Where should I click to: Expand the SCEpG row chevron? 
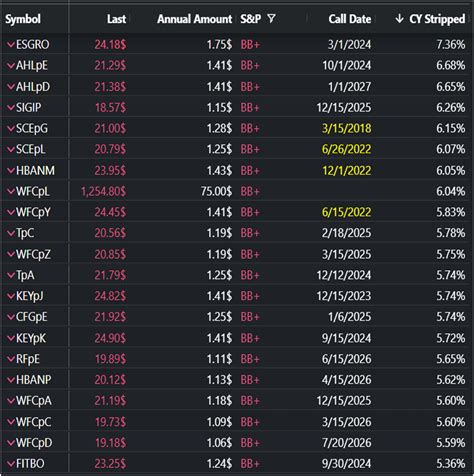coord(11,128)
